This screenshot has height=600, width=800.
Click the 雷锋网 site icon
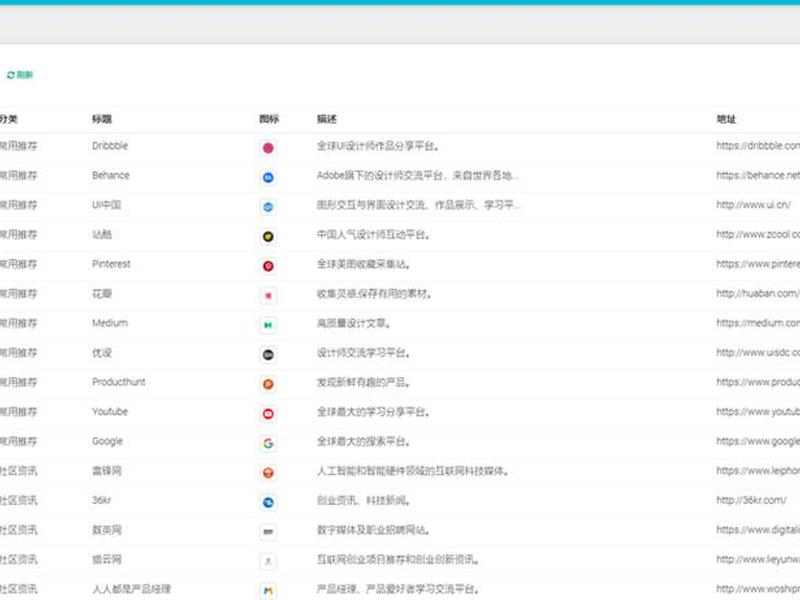click(268, 473)
